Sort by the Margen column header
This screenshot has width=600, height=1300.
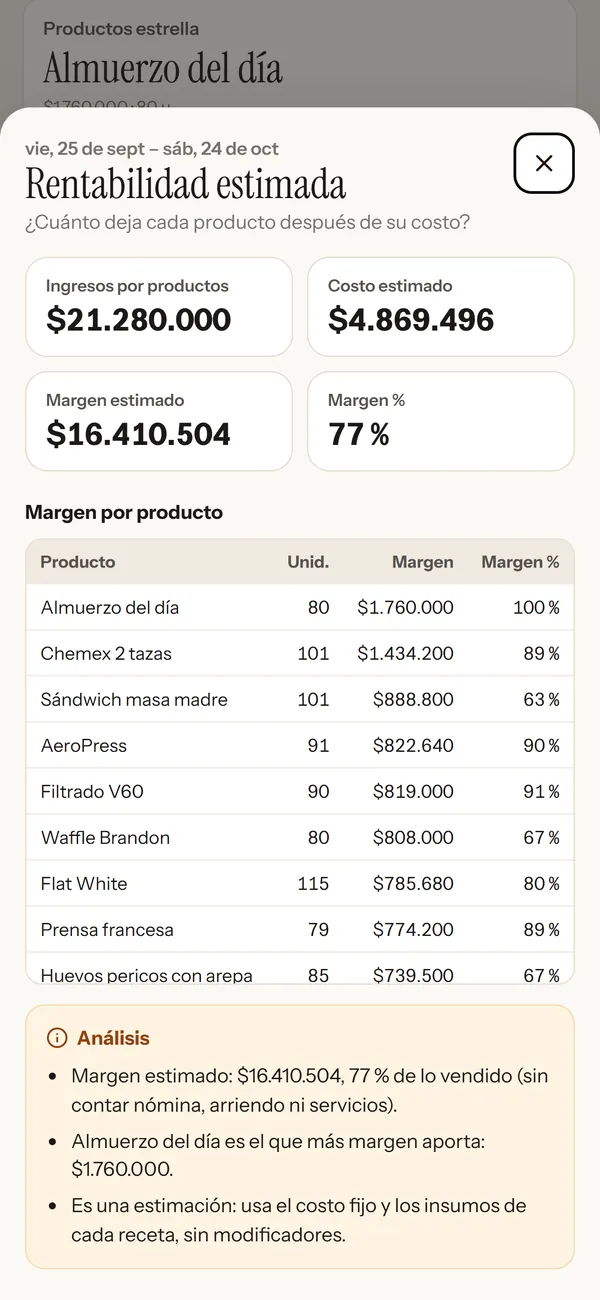coord(422,562)
